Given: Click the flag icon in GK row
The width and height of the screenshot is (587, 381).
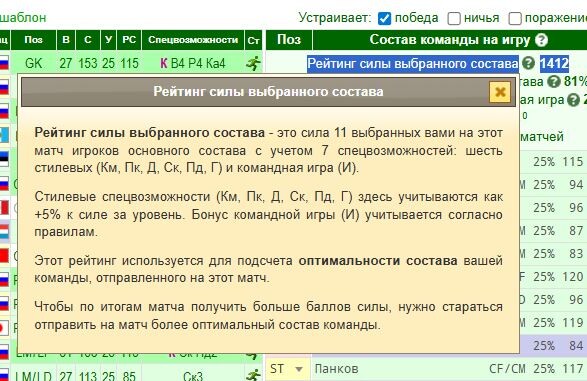Looking at the screenshot, I should pyautogui.click(x=4, y=63).
